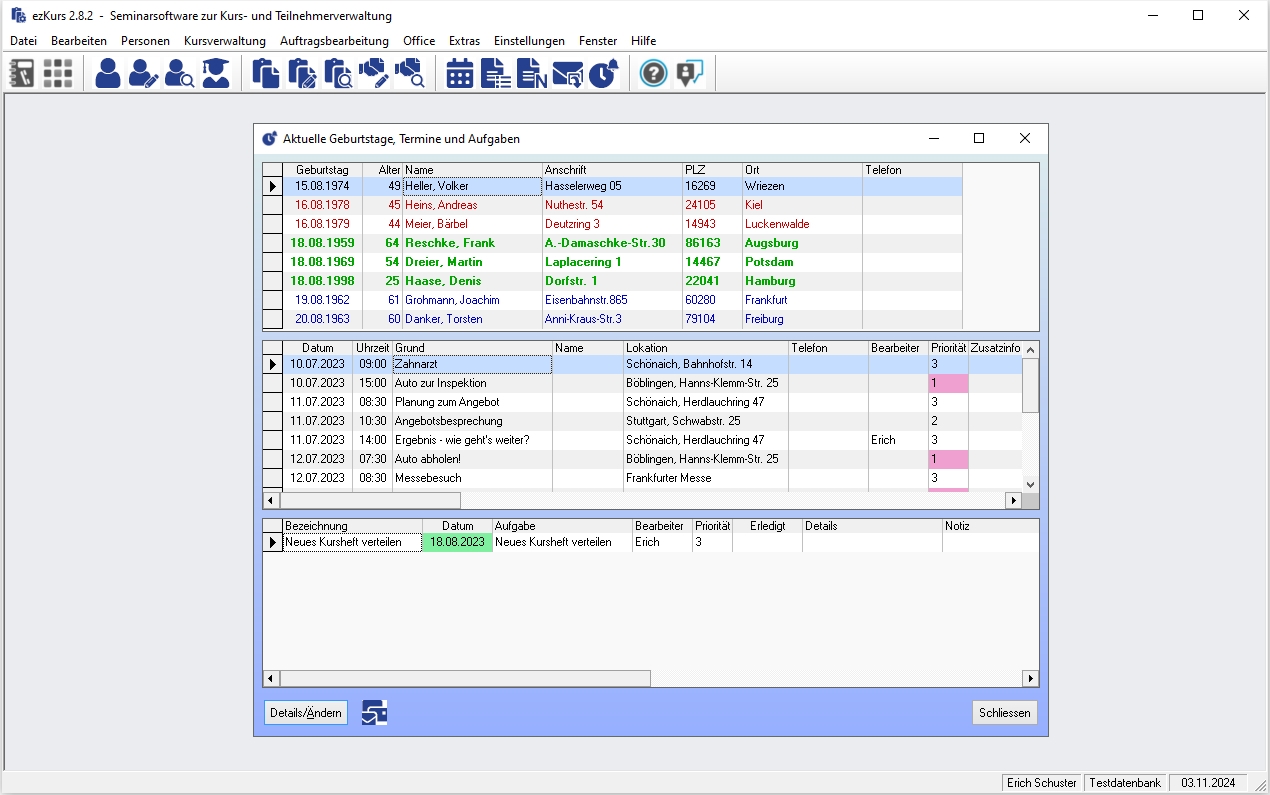Click the handshake with magnifier icon

click(x=410, y=73)
